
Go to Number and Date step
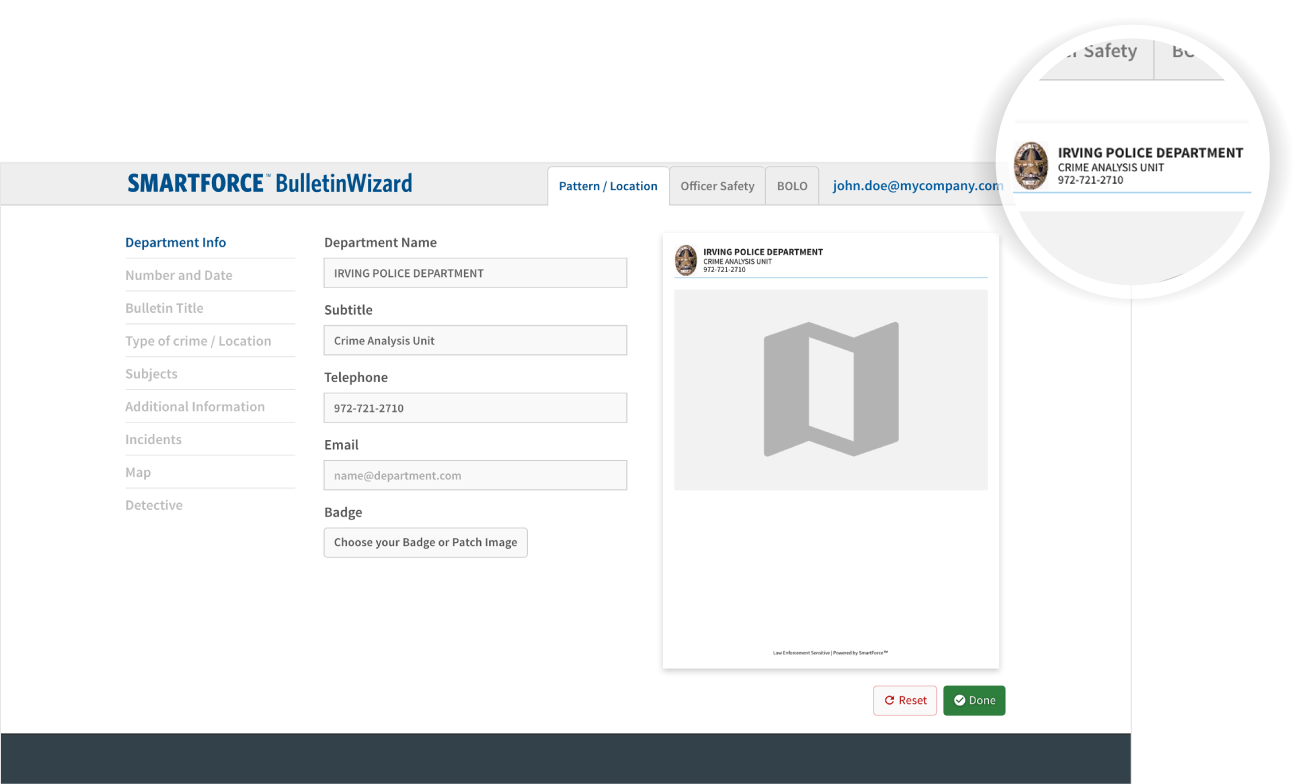(179, 275)
